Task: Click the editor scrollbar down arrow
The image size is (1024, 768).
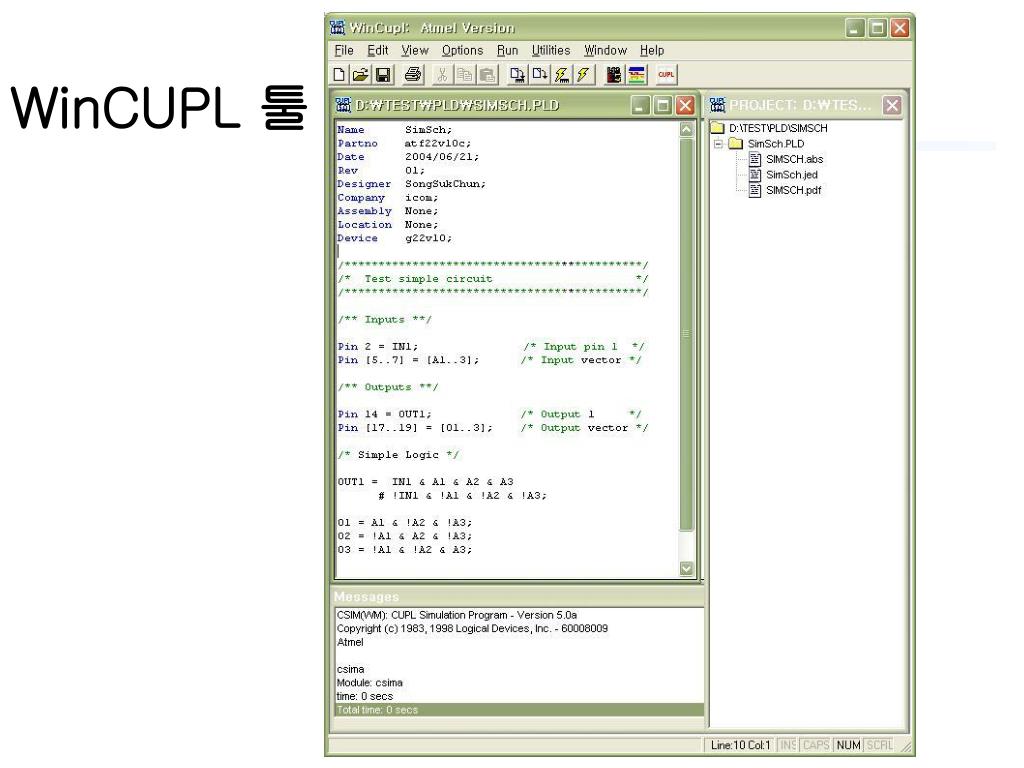Action: (x=686, y=568)
